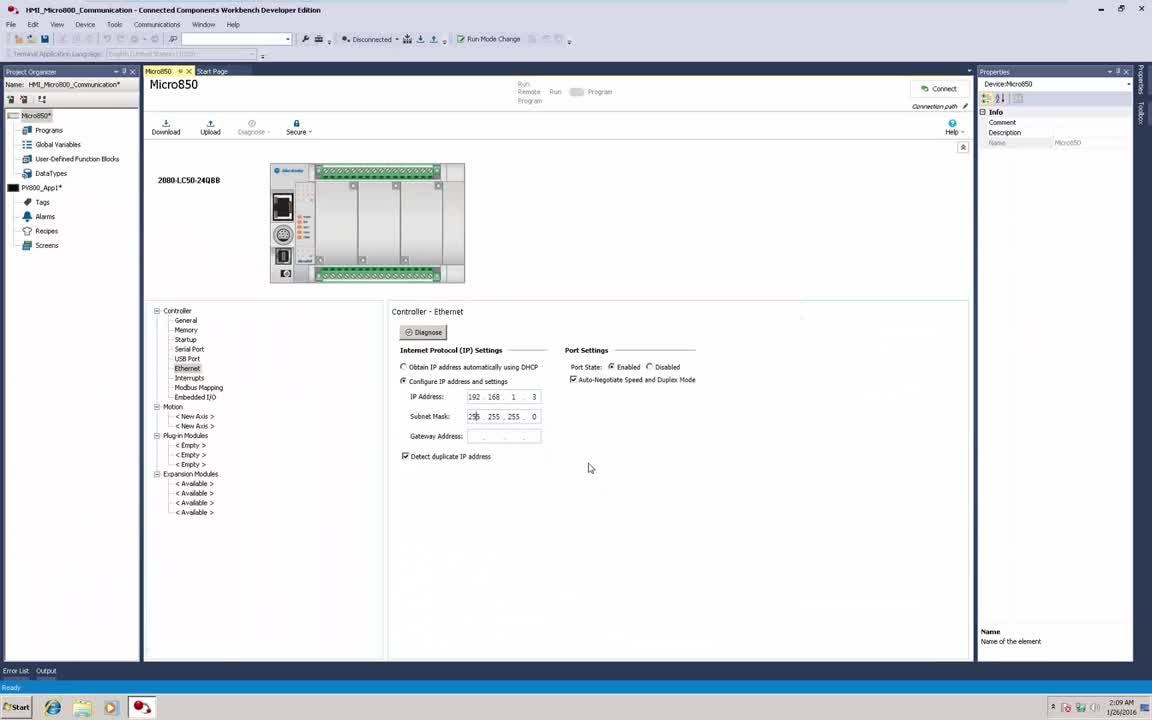Click the Connect button

coord(938,89)
